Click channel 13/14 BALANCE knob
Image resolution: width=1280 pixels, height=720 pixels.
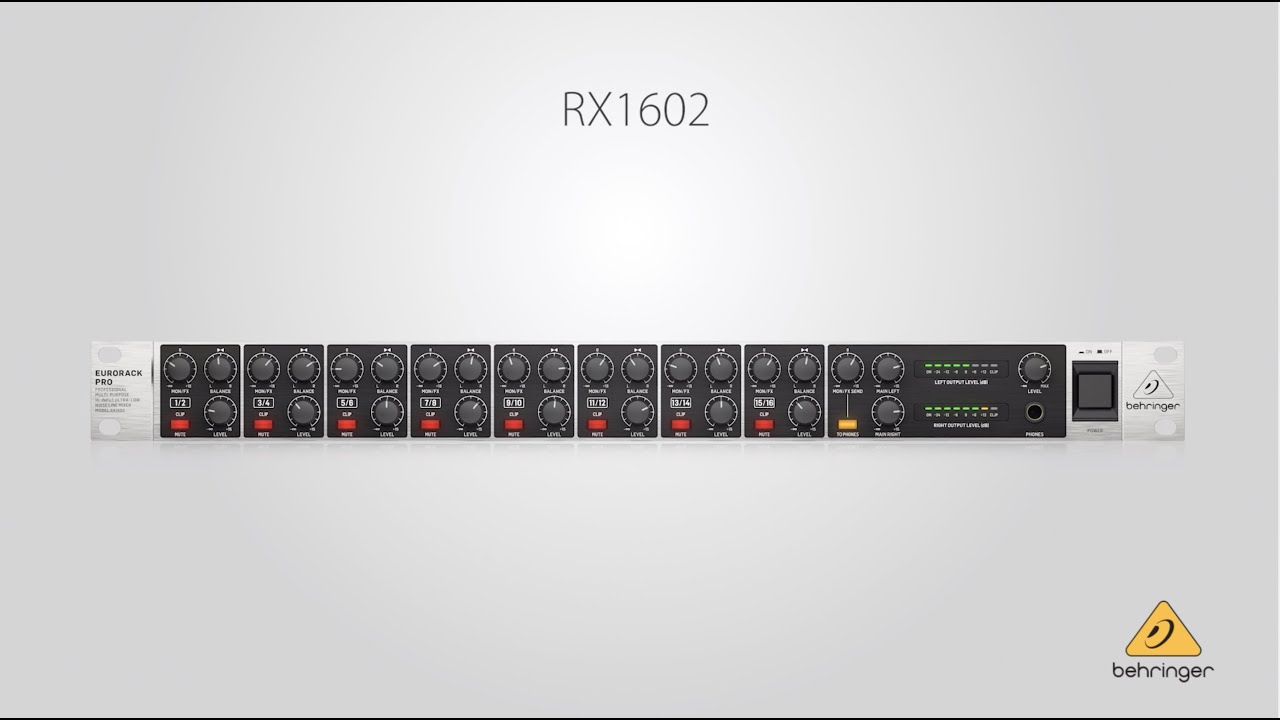[x=721, y=369]
